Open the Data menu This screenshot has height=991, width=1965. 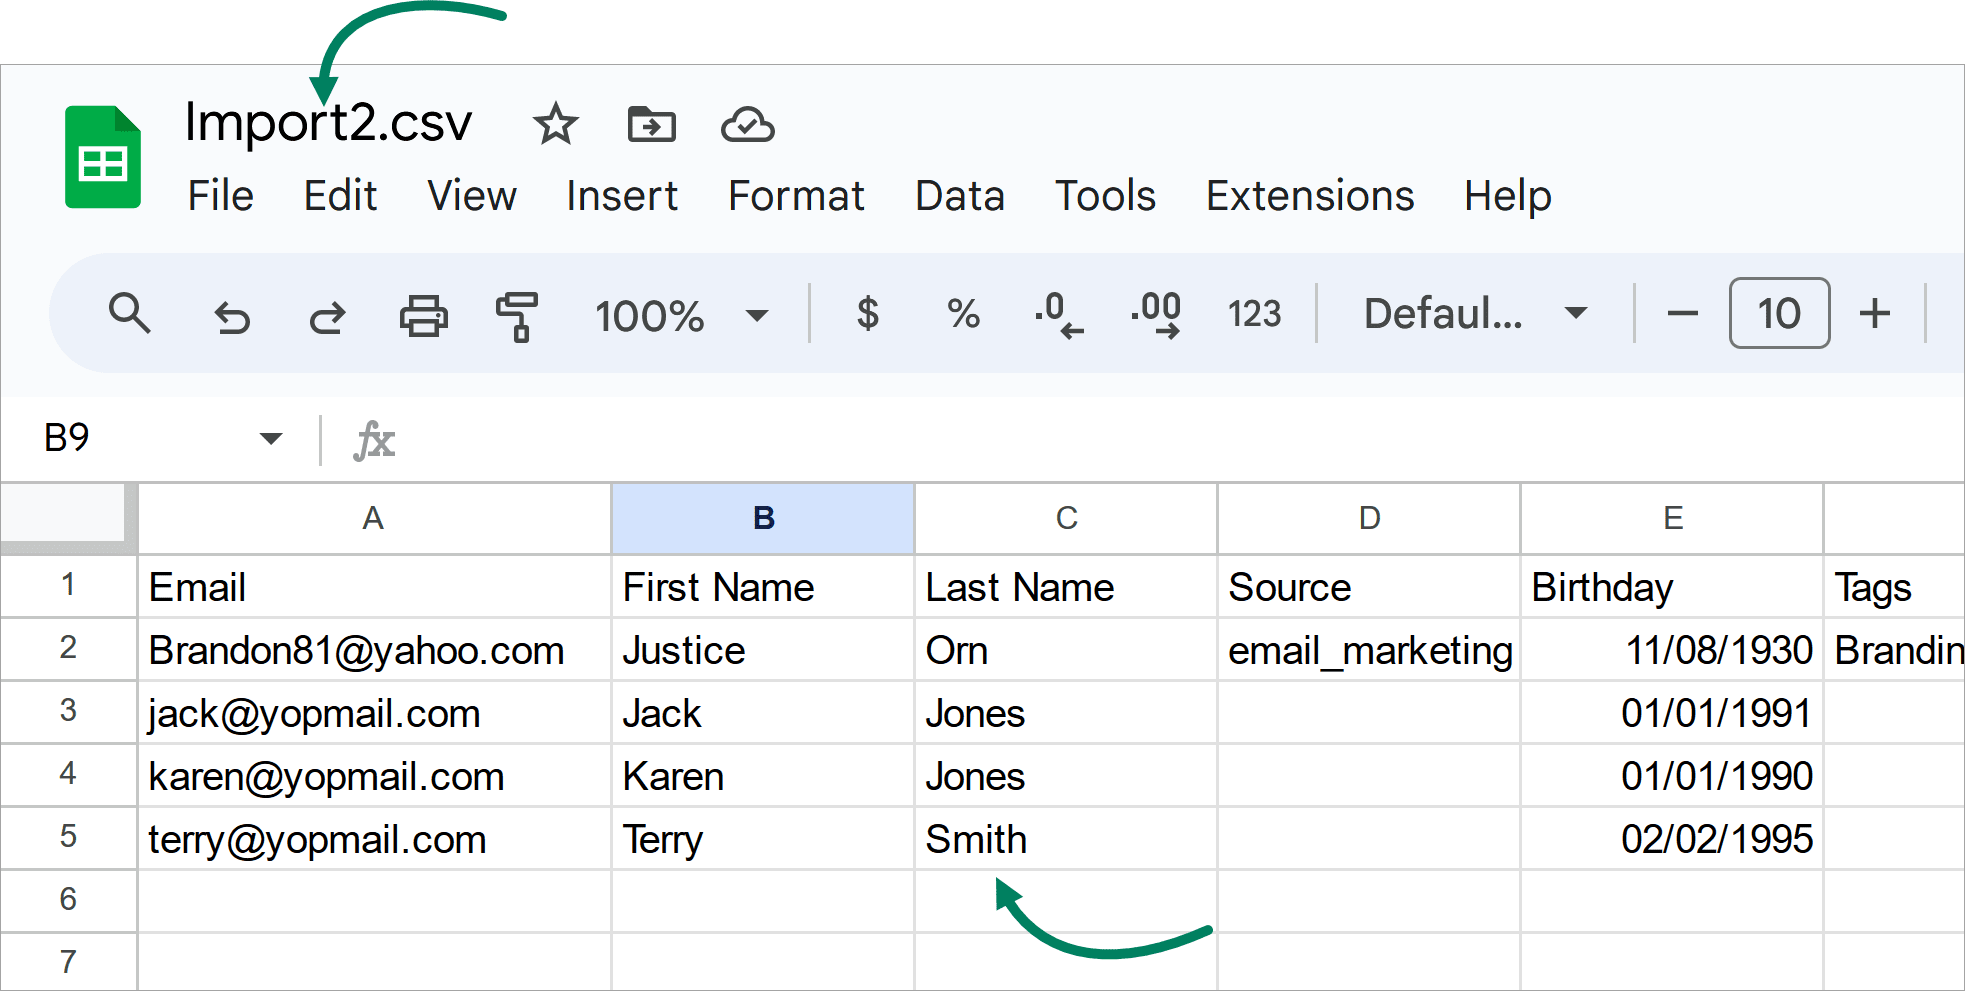click(x=959, y=196)
